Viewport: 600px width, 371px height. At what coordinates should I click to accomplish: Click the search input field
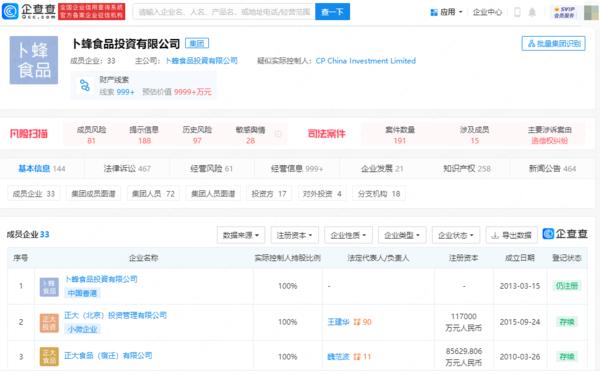[224, 12]
